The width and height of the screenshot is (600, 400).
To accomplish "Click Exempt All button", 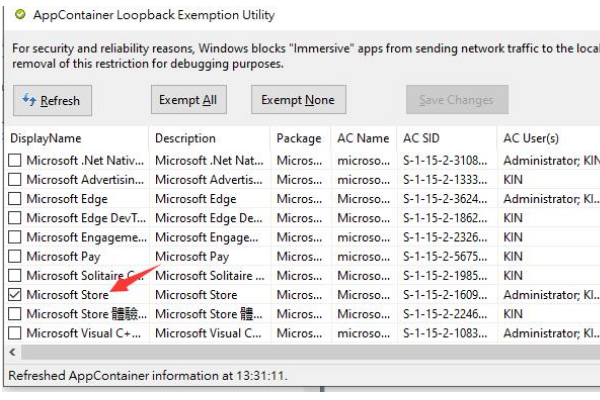I will [x=189, y=100].
